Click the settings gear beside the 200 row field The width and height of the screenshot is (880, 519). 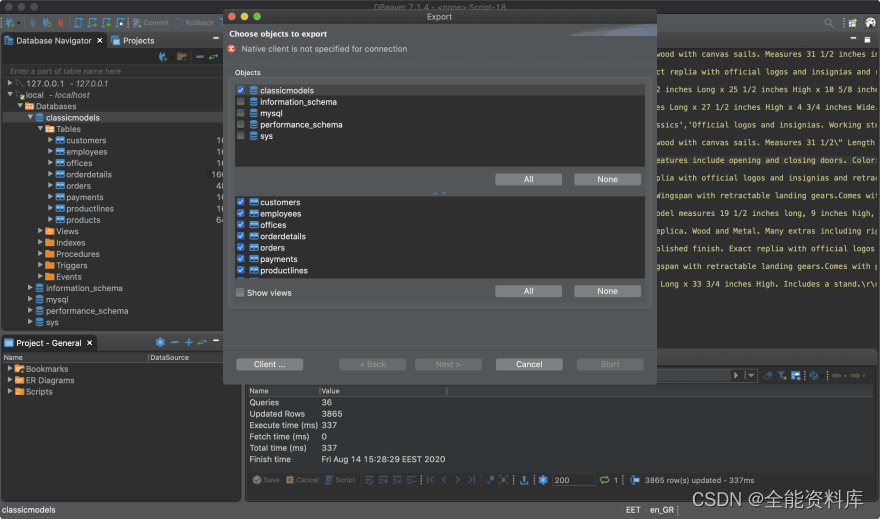(543, 480)
